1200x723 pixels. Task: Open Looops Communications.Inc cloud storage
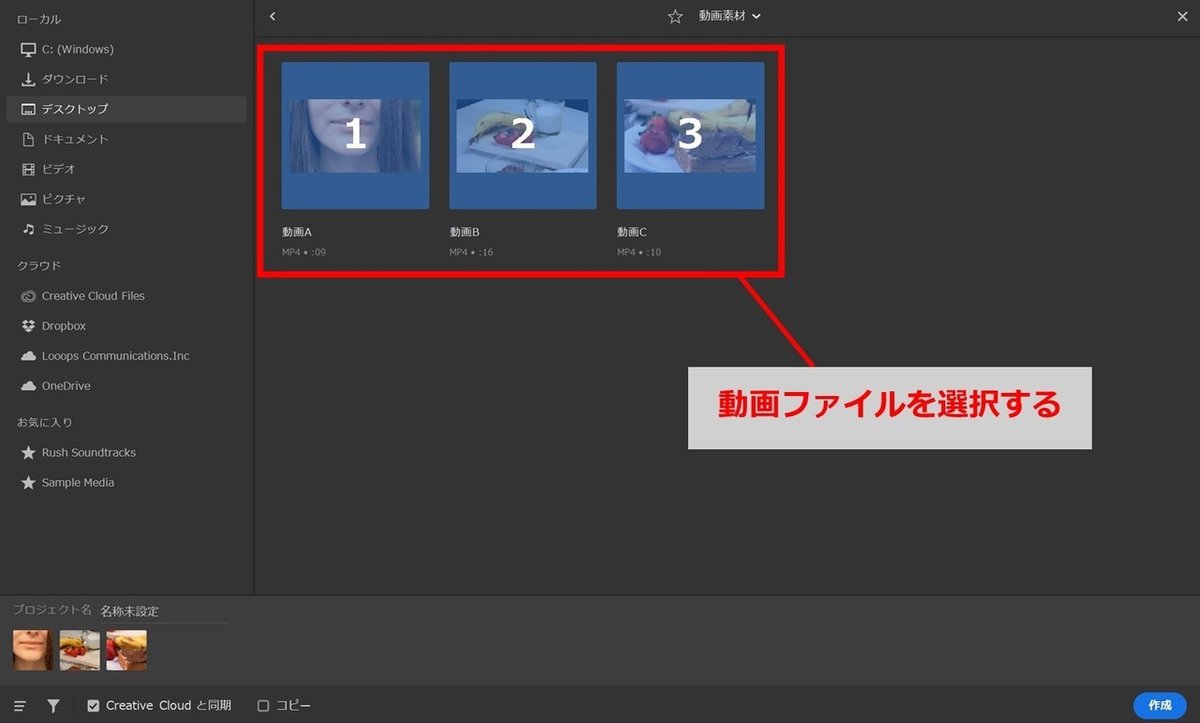(x=113, y=355)
